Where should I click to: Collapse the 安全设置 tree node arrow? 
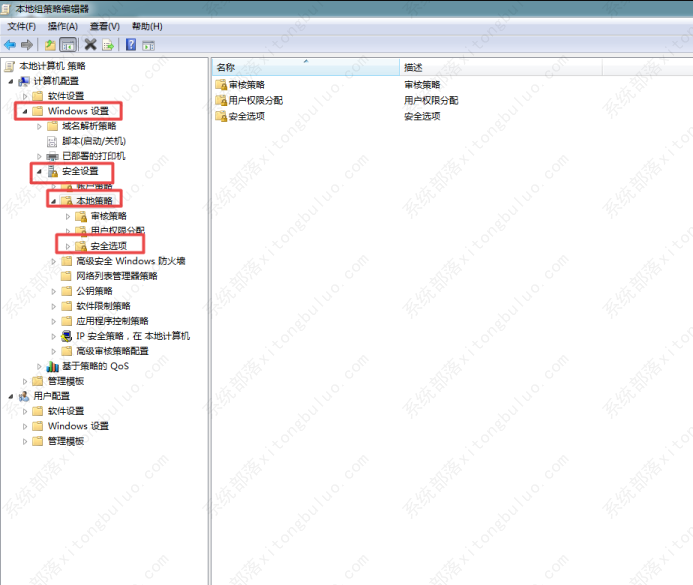39,171
